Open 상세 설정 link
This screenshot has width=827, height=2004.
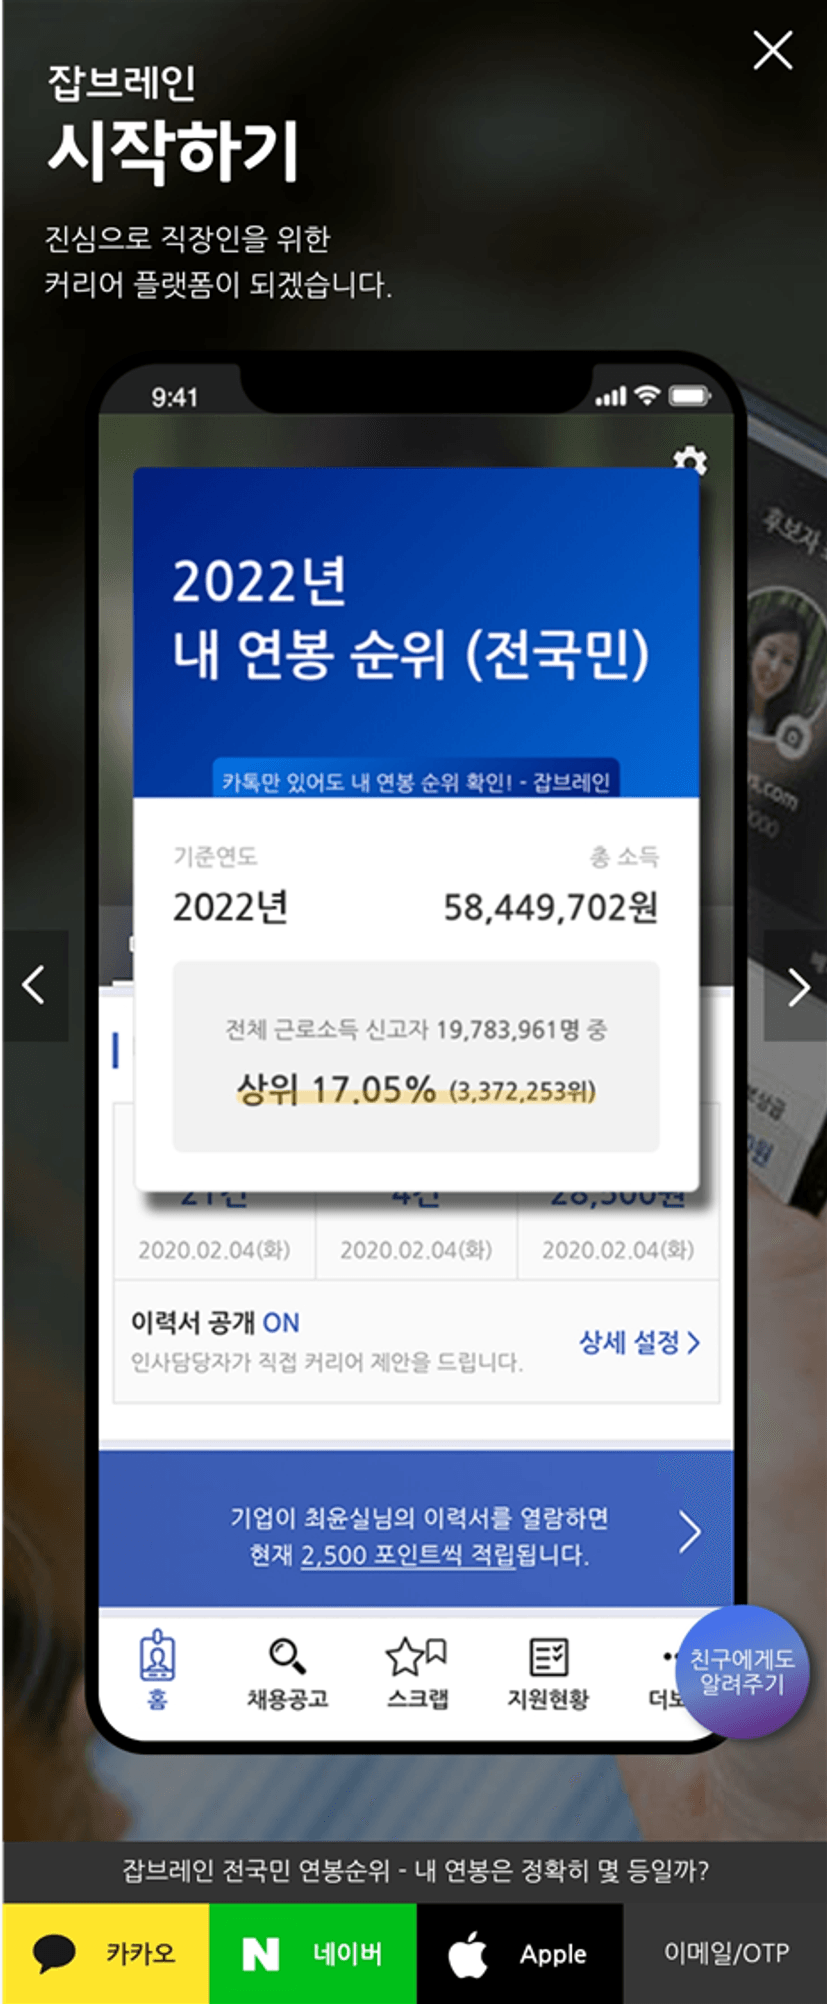click(x=640, y=1342)
